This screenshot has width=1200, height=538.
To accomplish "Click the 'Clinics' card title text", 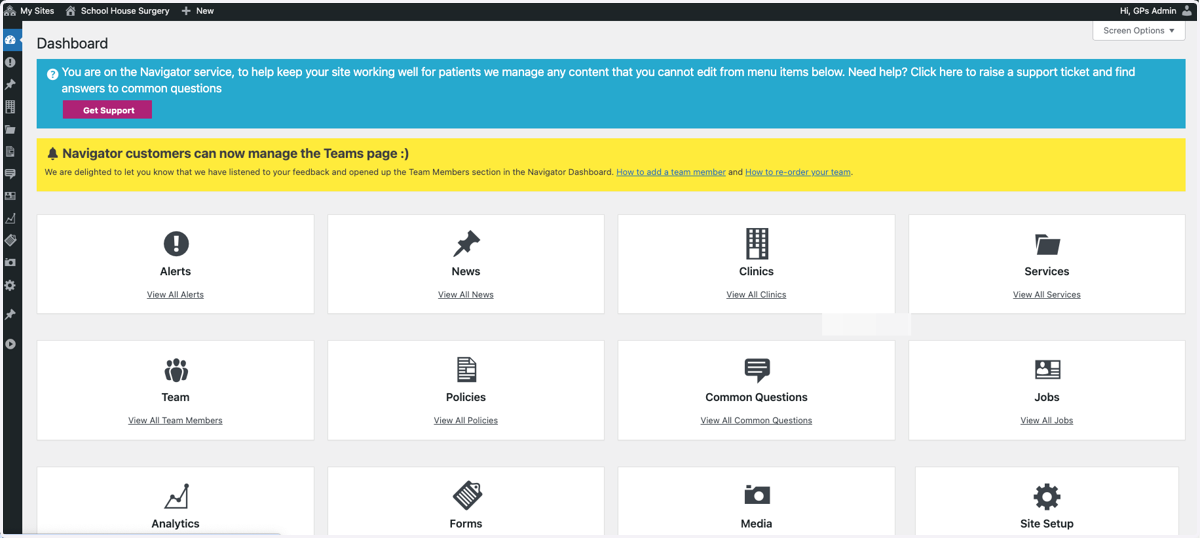I will click(757, 271).
